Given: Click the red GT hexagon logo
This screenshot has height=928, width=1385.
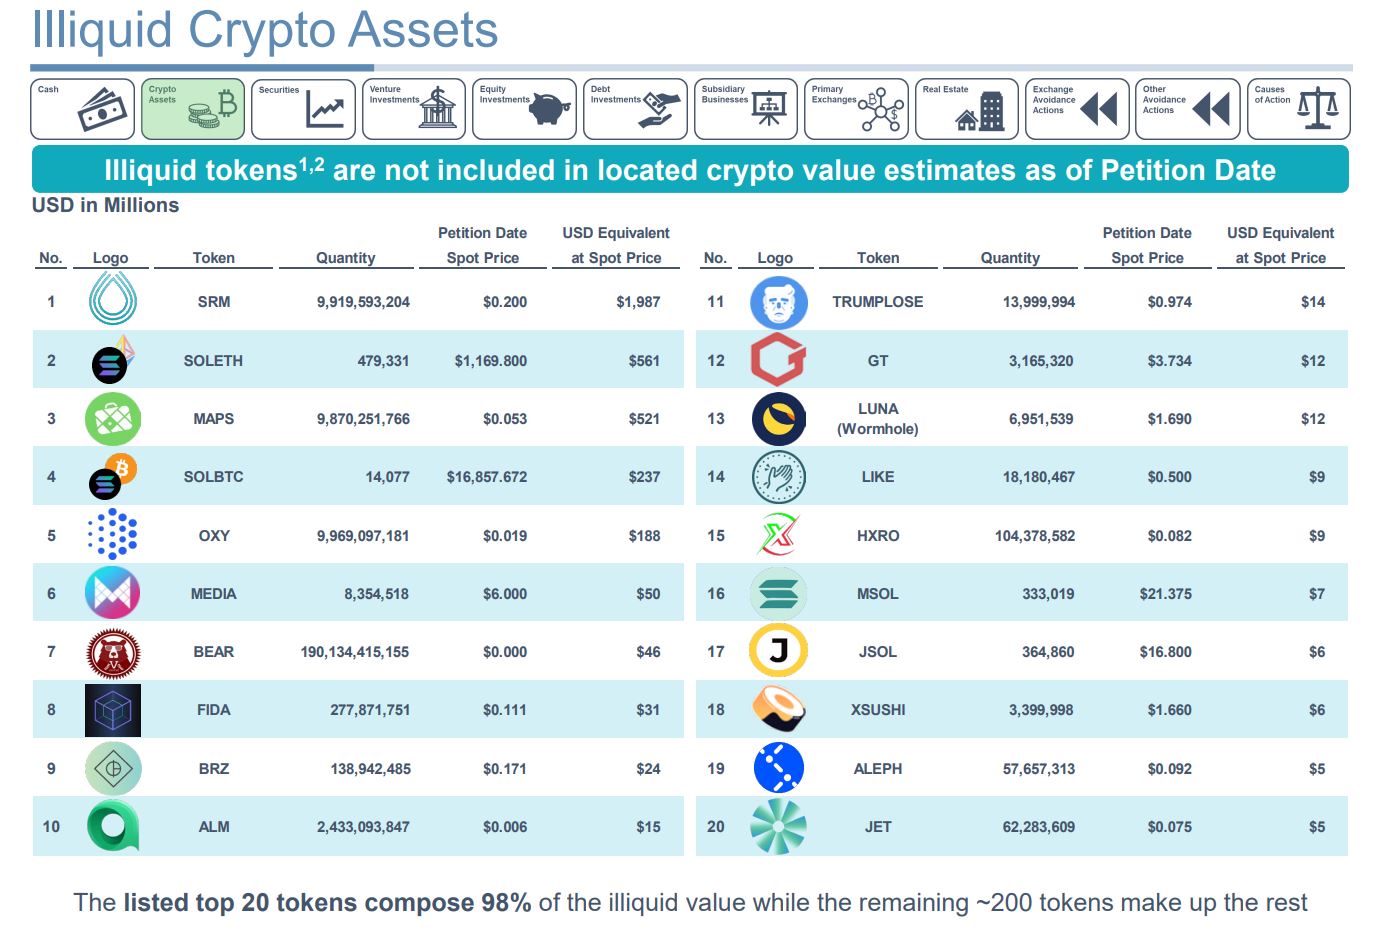Looking at the screenshot, I should [778, 360].
